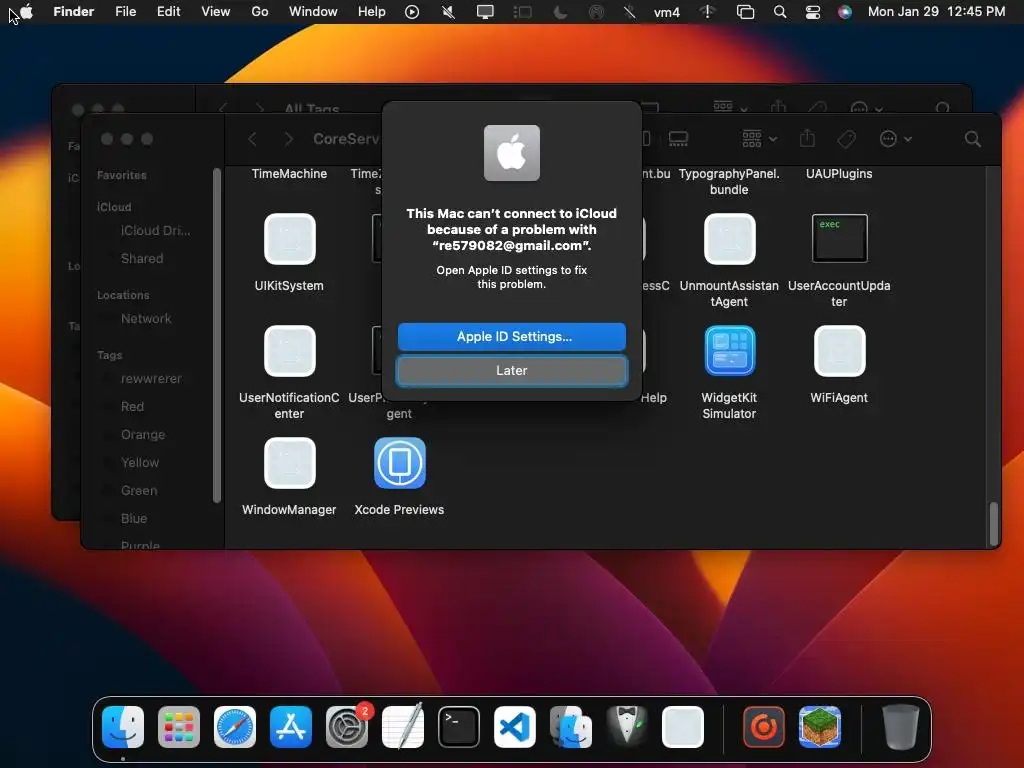Open Control Center from menu bar
1024x768 pixels.
click(812, 12)
